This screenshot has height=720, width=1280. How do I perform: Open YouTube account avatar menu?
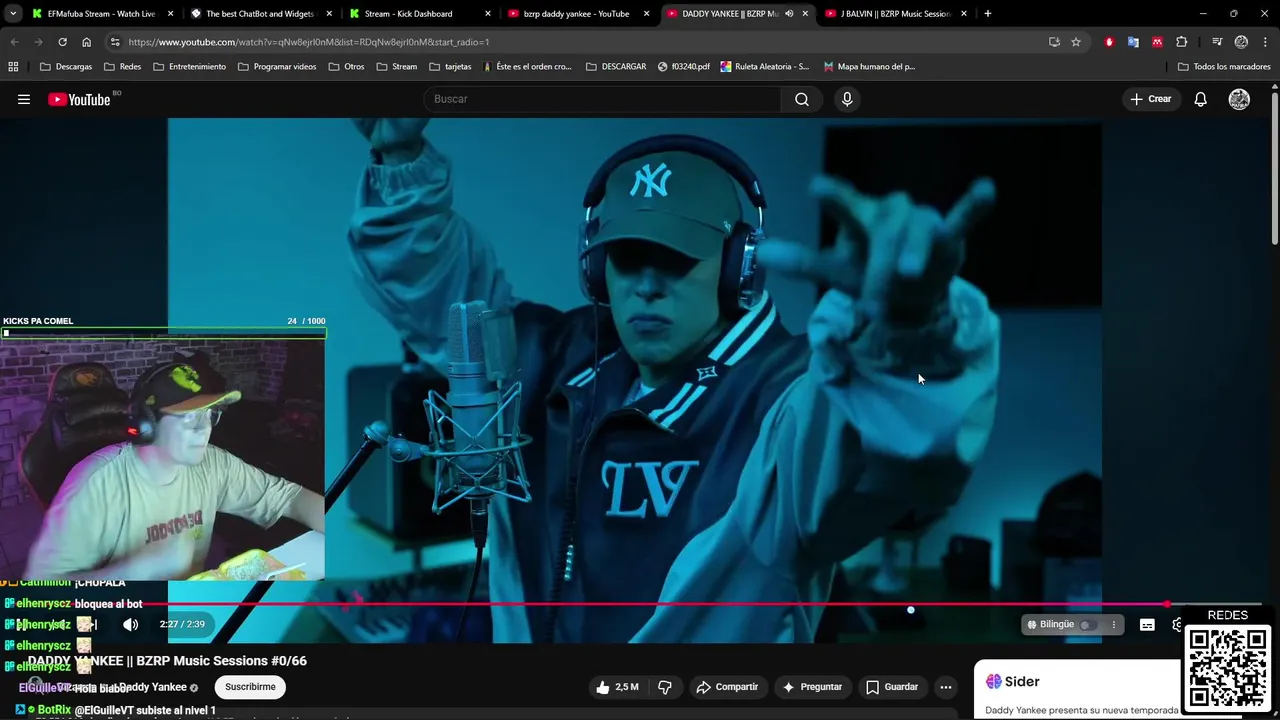coord(1239,99)
